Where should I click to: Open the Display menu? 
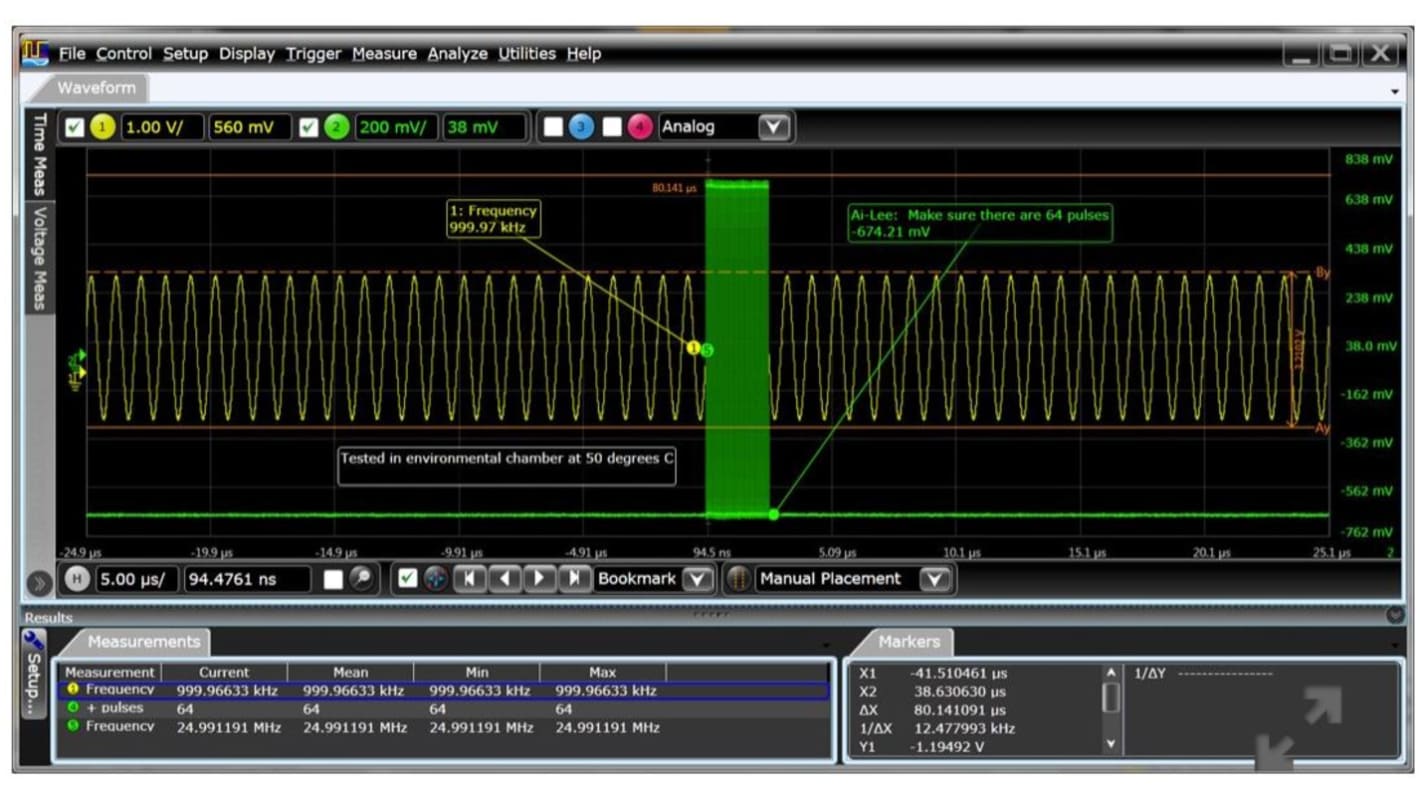tap(247, 54)
